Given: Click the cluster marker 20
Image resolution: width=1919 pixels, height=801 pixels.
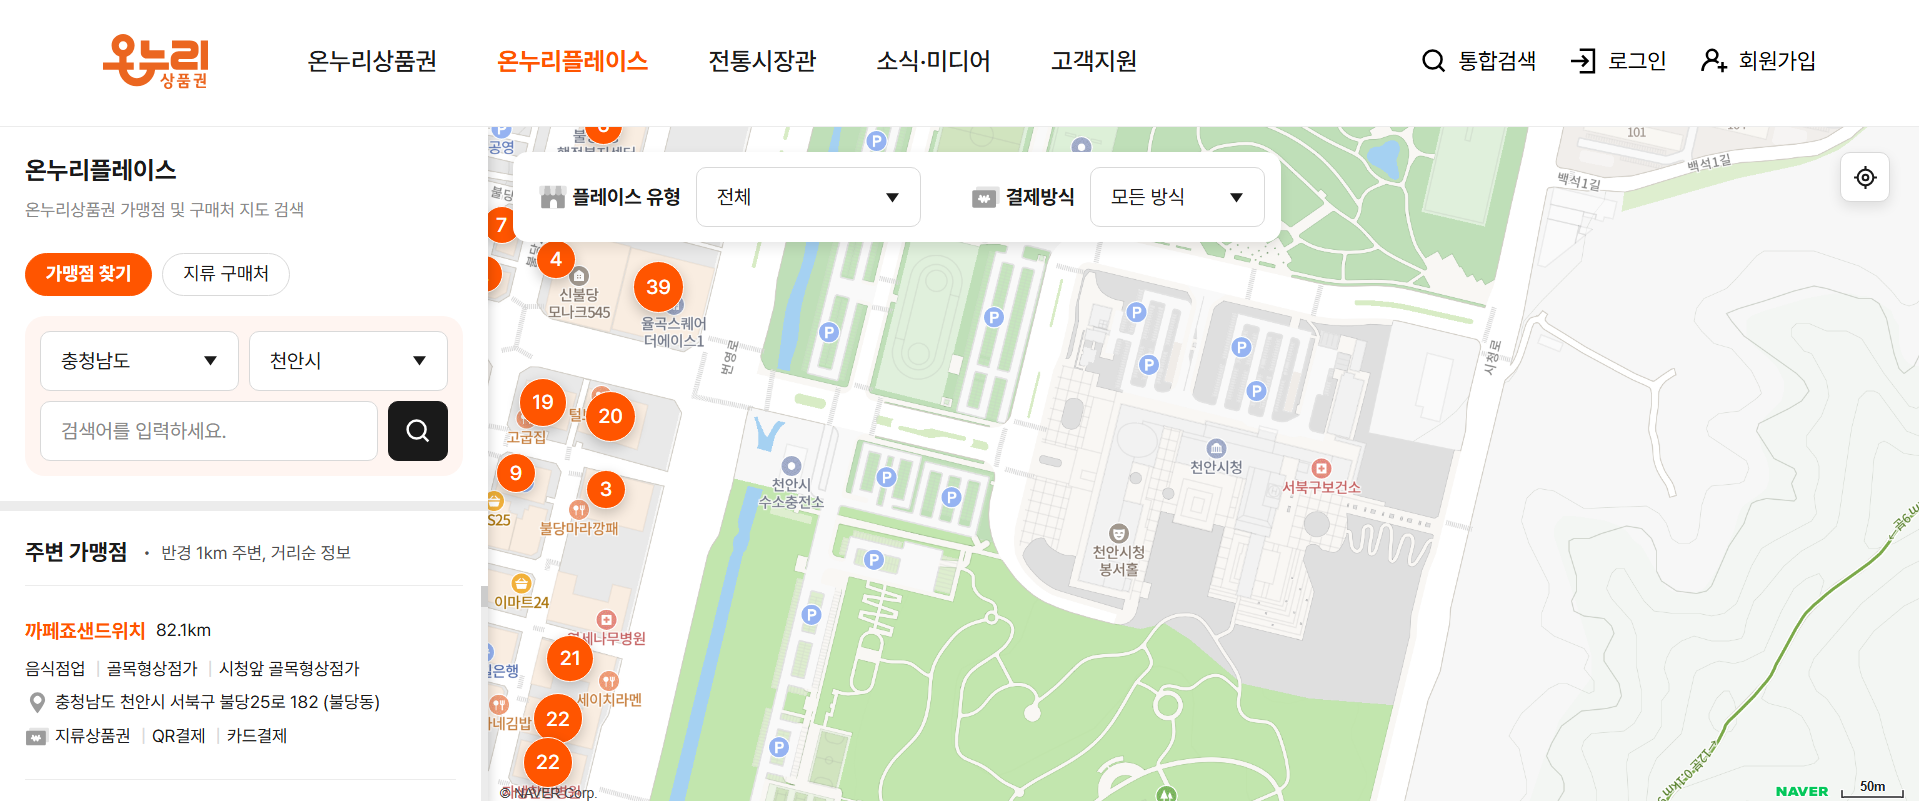Looking at the screenshot, I should tap(611, 416).
